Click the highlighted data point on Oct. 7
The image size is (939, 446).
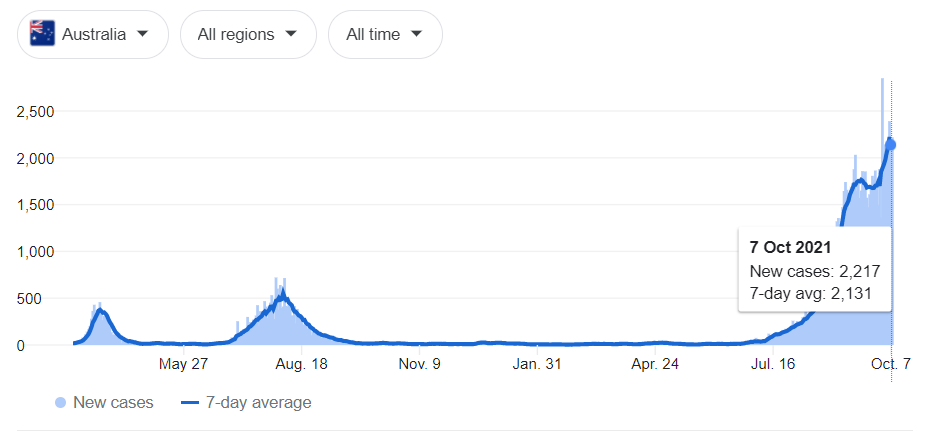pyautogui.click(x=890, y=144)
